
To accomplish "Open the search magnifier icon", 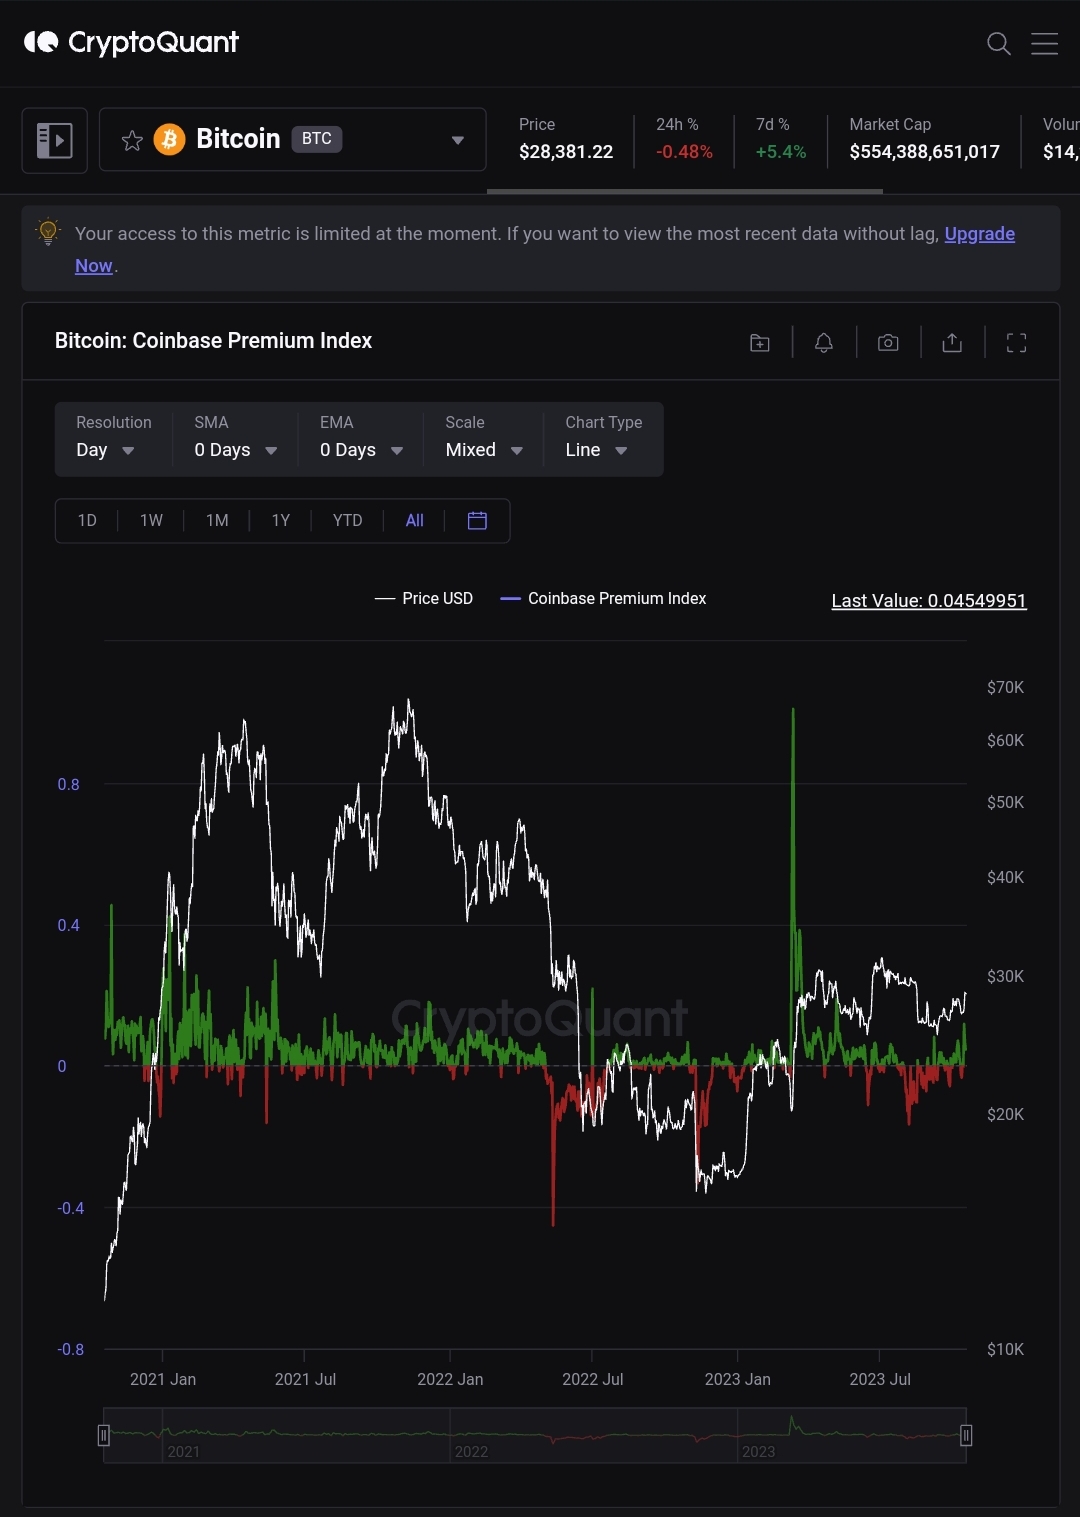I will [998, 43].
